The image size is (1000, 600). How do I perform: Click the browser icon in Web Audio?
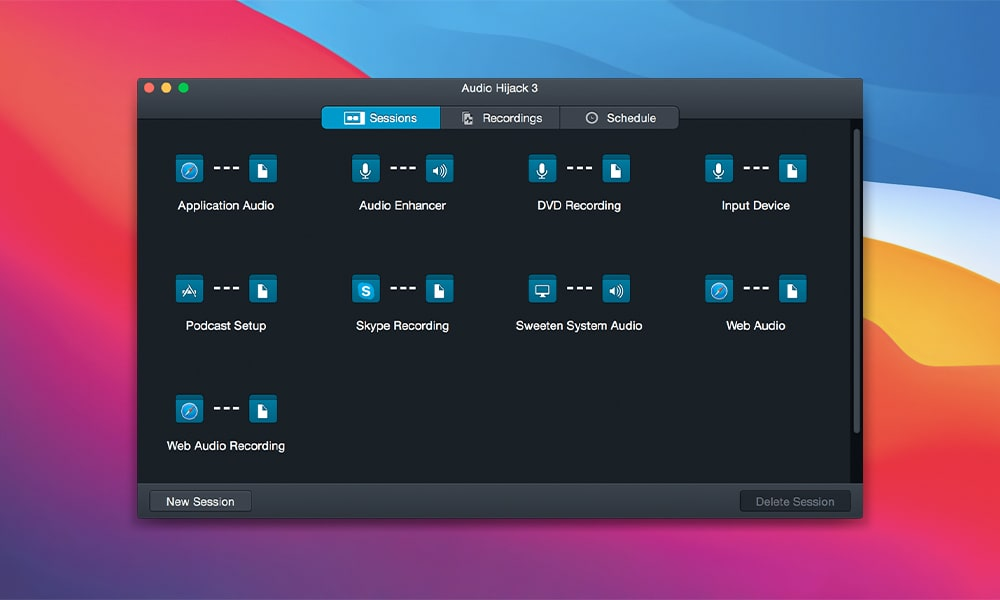point(717,289)
